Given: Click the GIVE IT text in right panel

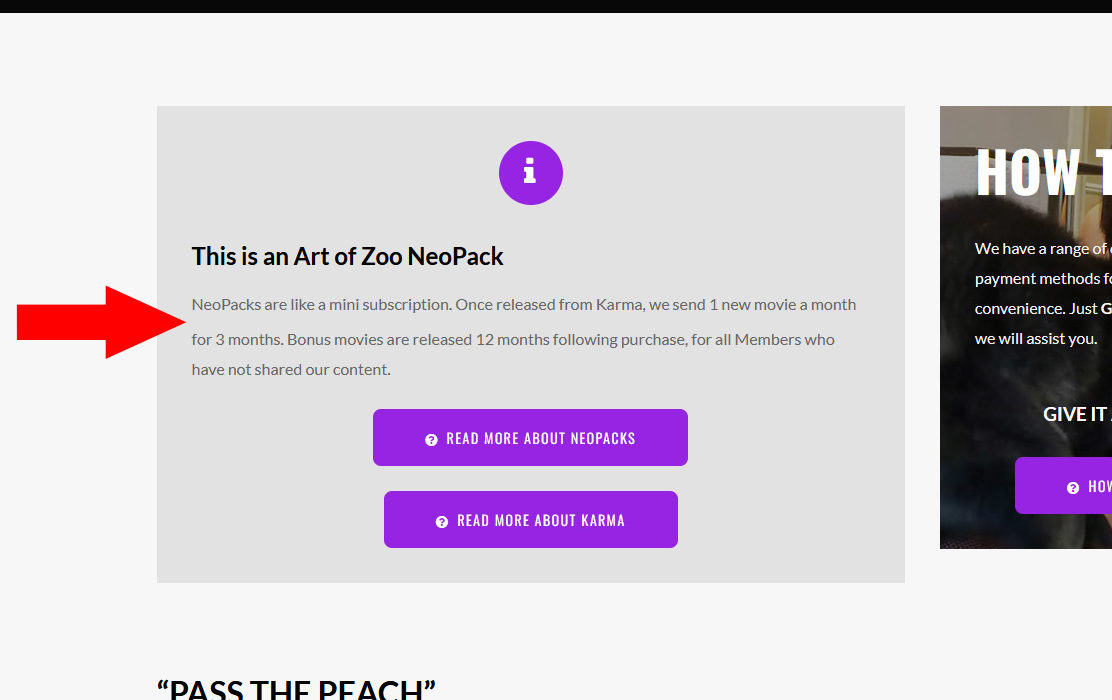Looking at the screenshot, I should [1076, 414].
